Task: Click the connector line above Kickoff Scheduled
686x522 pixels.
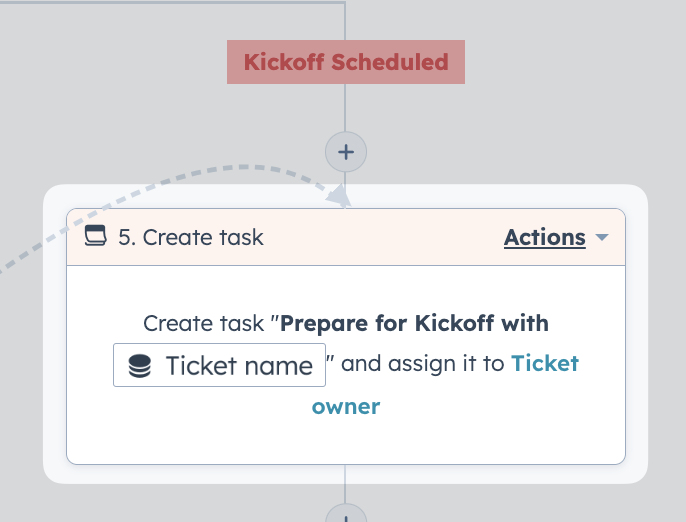Action: coord(345,21)
